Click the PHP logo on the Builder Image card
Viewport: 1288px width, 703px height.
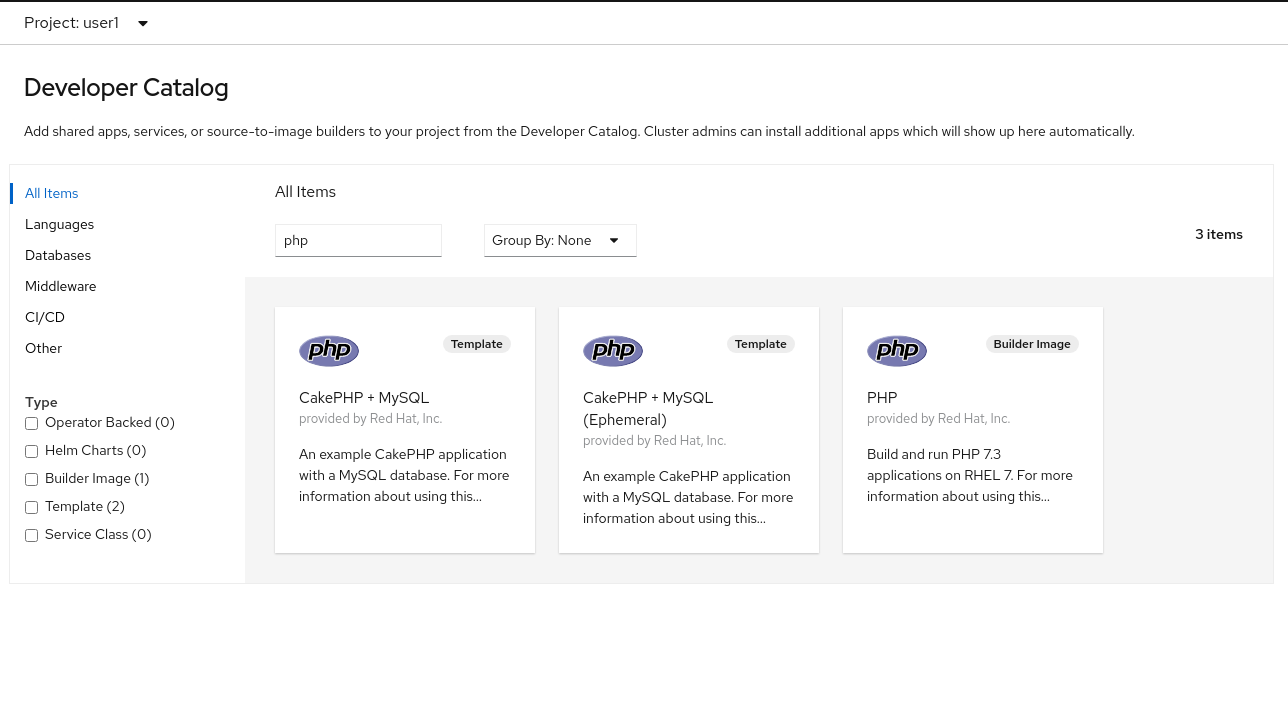[x=897, y=350]
